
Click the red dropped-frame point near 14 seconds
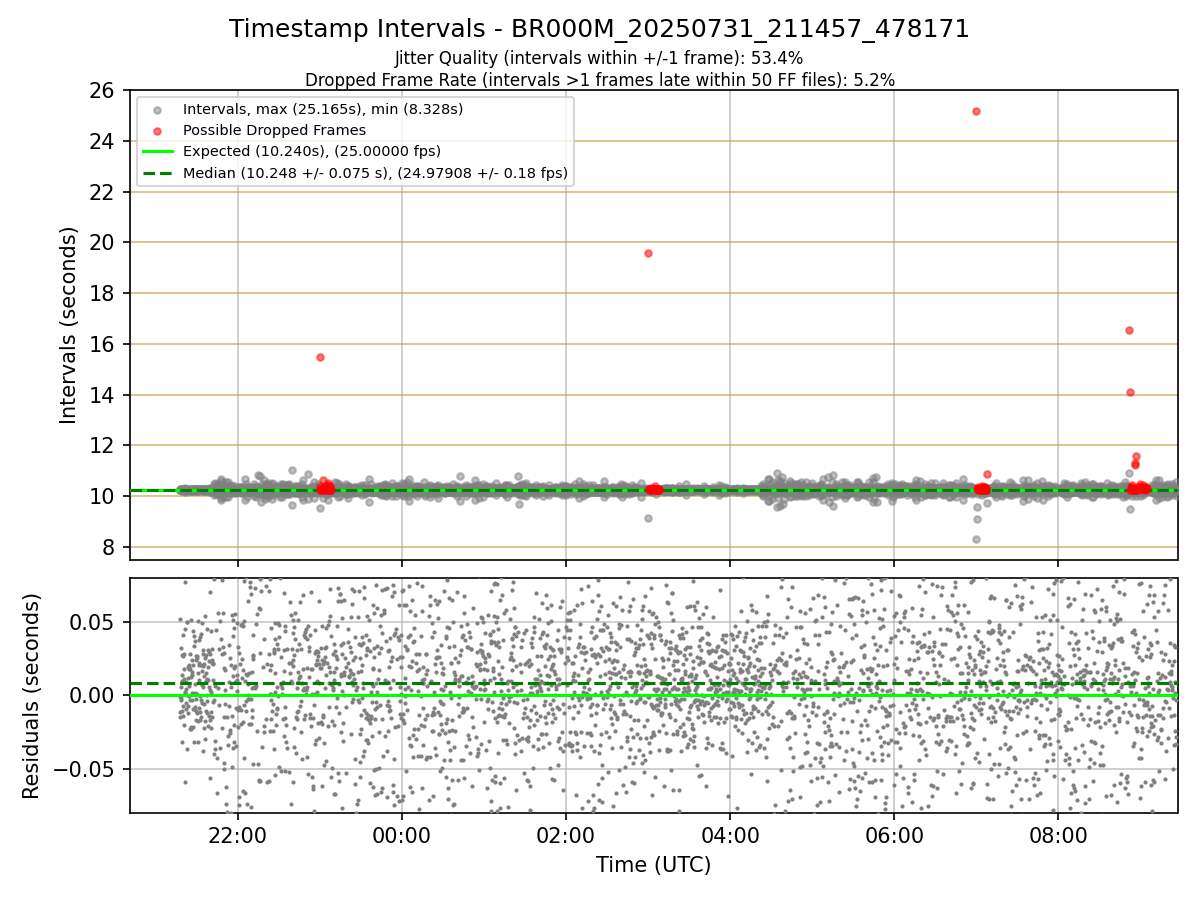(x=1130, y=392)
